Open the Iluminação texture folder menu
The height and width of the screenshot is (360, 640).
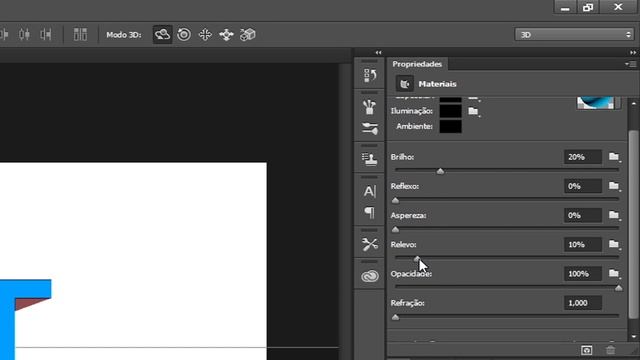click(x=473, y=111)
